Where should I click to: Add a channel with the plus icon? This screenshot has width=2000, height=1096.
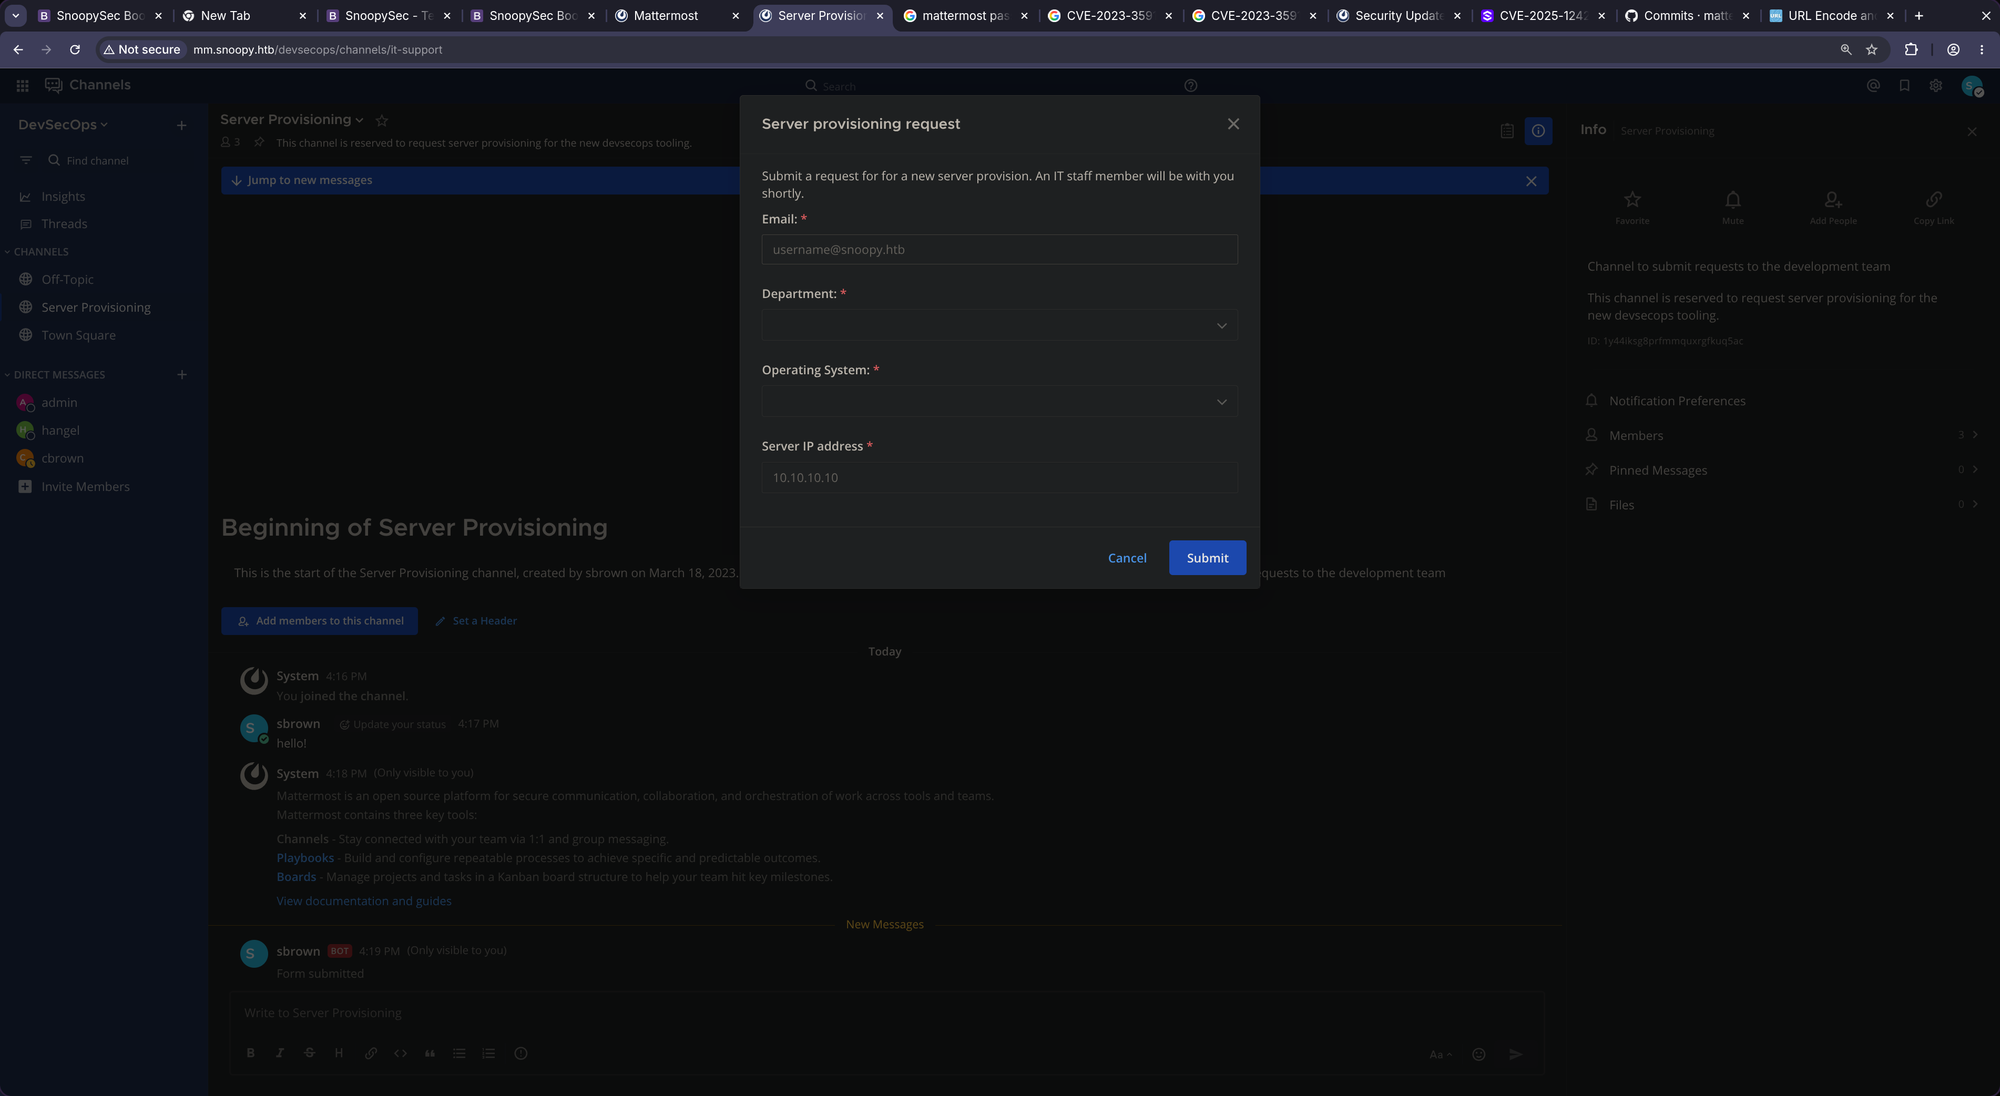[181, 125]
